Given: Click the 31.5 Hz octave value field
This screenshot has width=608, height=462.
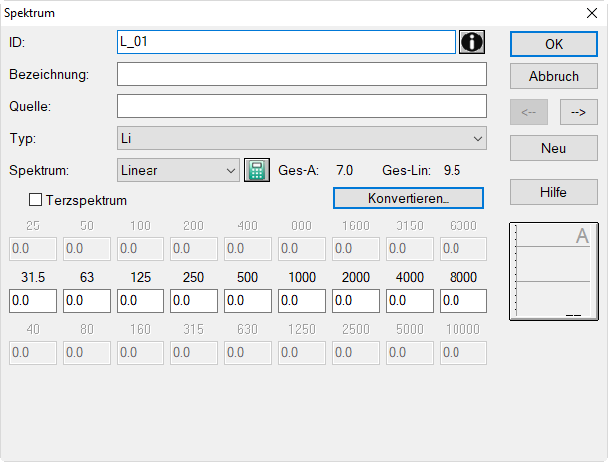Looking at the screenshot, I should [33, 301].
